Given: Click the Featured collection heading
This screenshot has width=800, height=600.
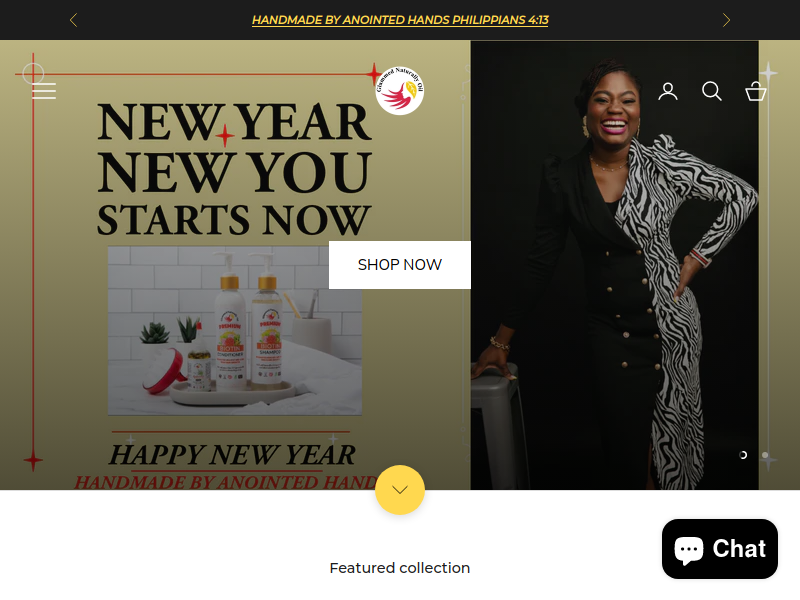Looking at the screenshot, I should click(x=399, y=568).
